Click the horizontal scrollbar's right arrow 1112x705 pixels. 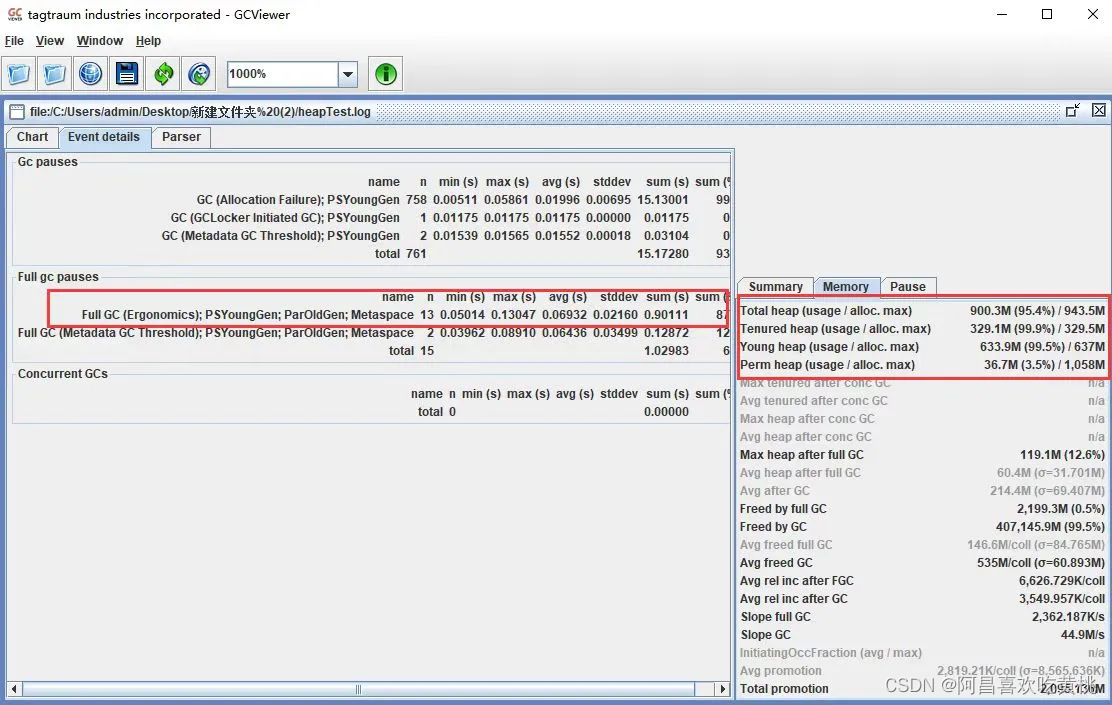coord(722,689)
